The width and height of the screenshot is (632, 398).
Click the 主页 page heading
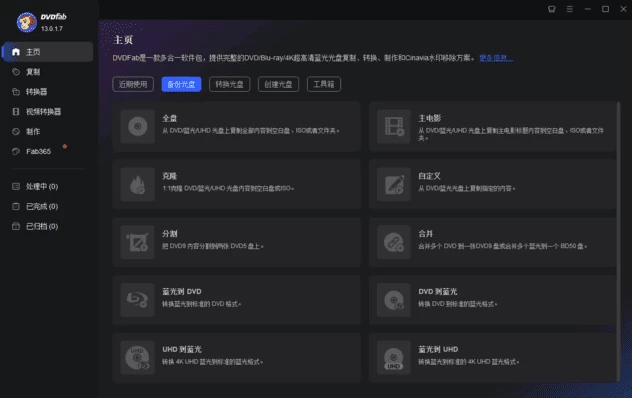123,40
